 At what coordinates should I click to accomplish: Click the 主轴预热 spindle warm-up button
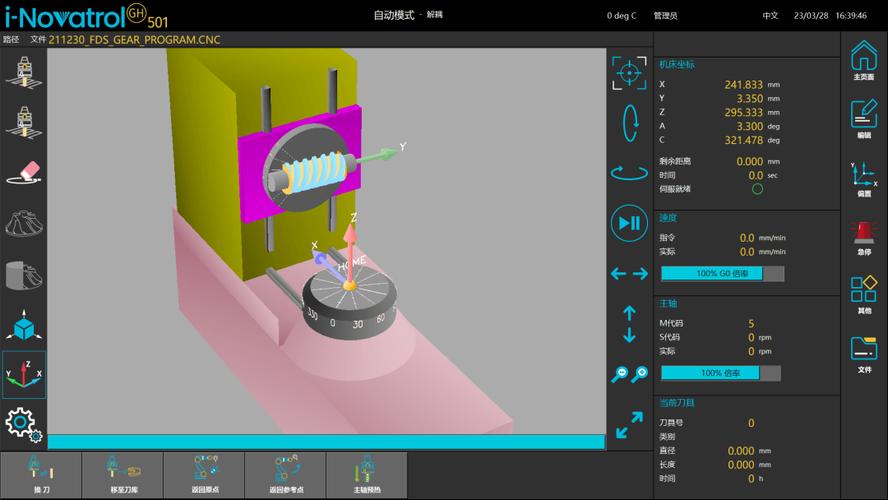367,475
